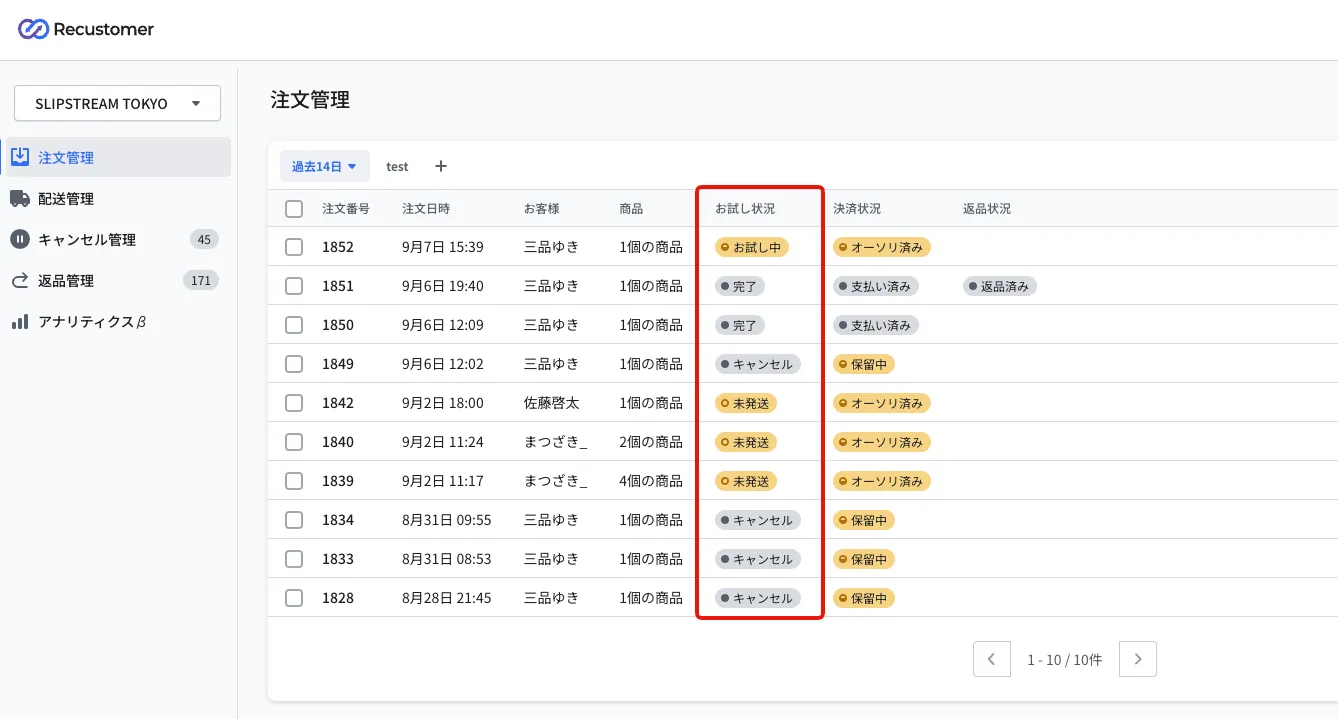Image resolution: width=1338 pixels, height=719 pixels.
Task: Check the box for order 1840
Action: 294,442
